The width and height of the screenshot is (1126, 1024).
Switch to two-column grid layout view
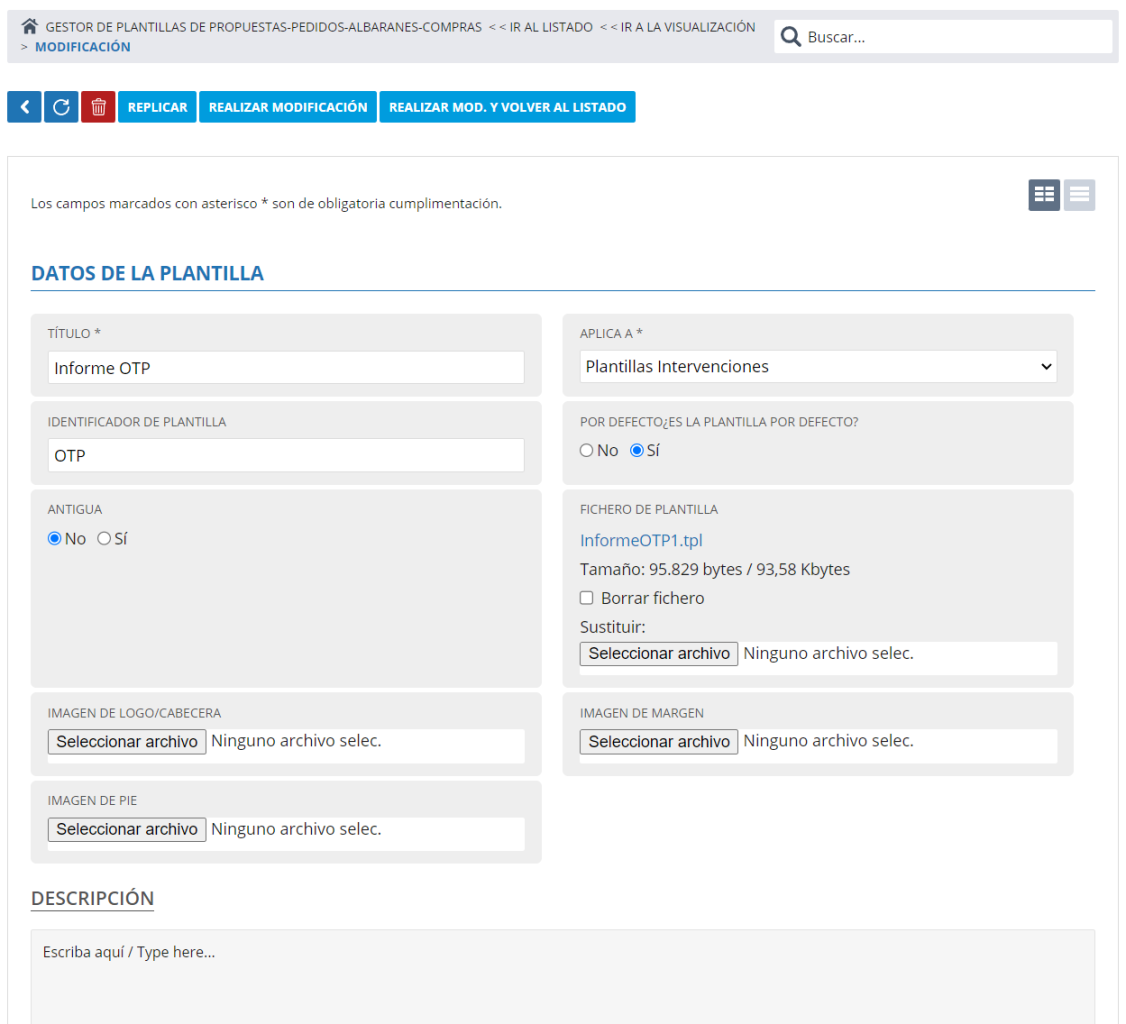[x=1044, y=195]
